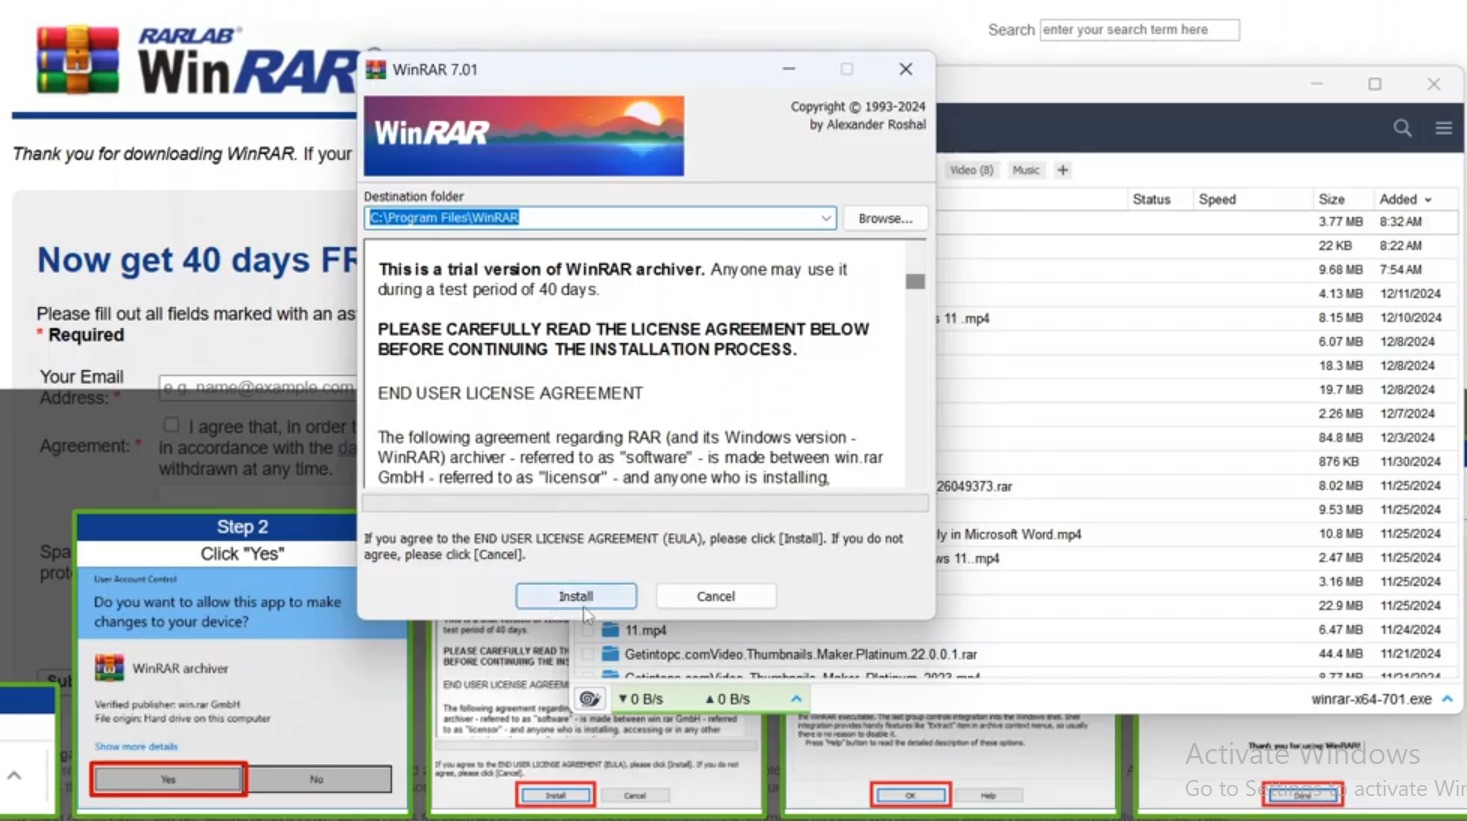Sort by the Added column header
Screen dimensions: 1467x821
tap(1405, 199)
